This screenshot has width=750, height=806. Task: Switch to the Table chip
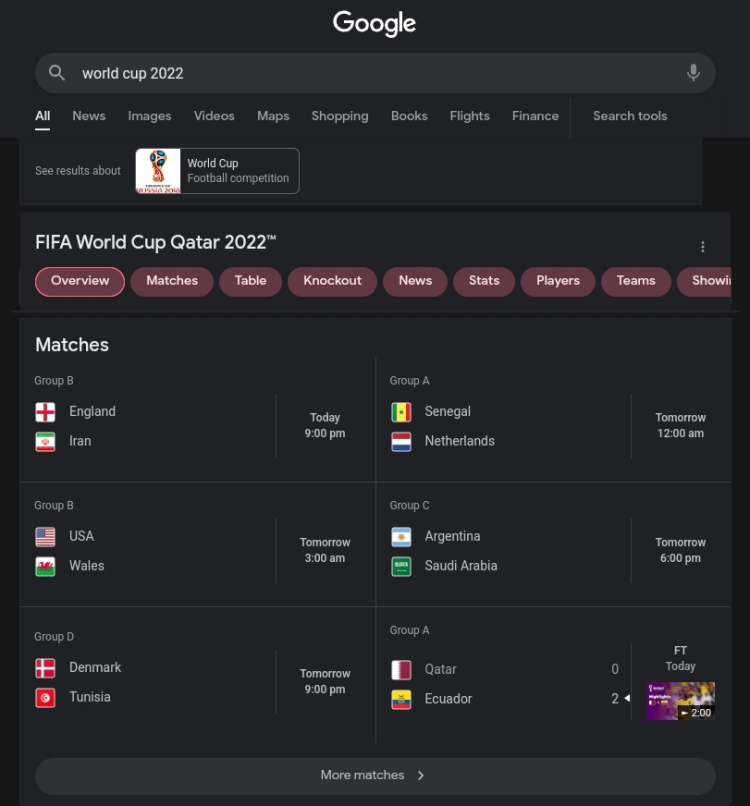click(250, 281)
